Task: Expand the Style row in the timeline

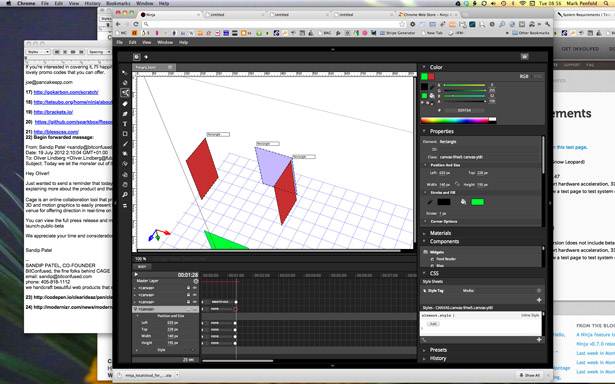Action: click(x=137, y=350)
